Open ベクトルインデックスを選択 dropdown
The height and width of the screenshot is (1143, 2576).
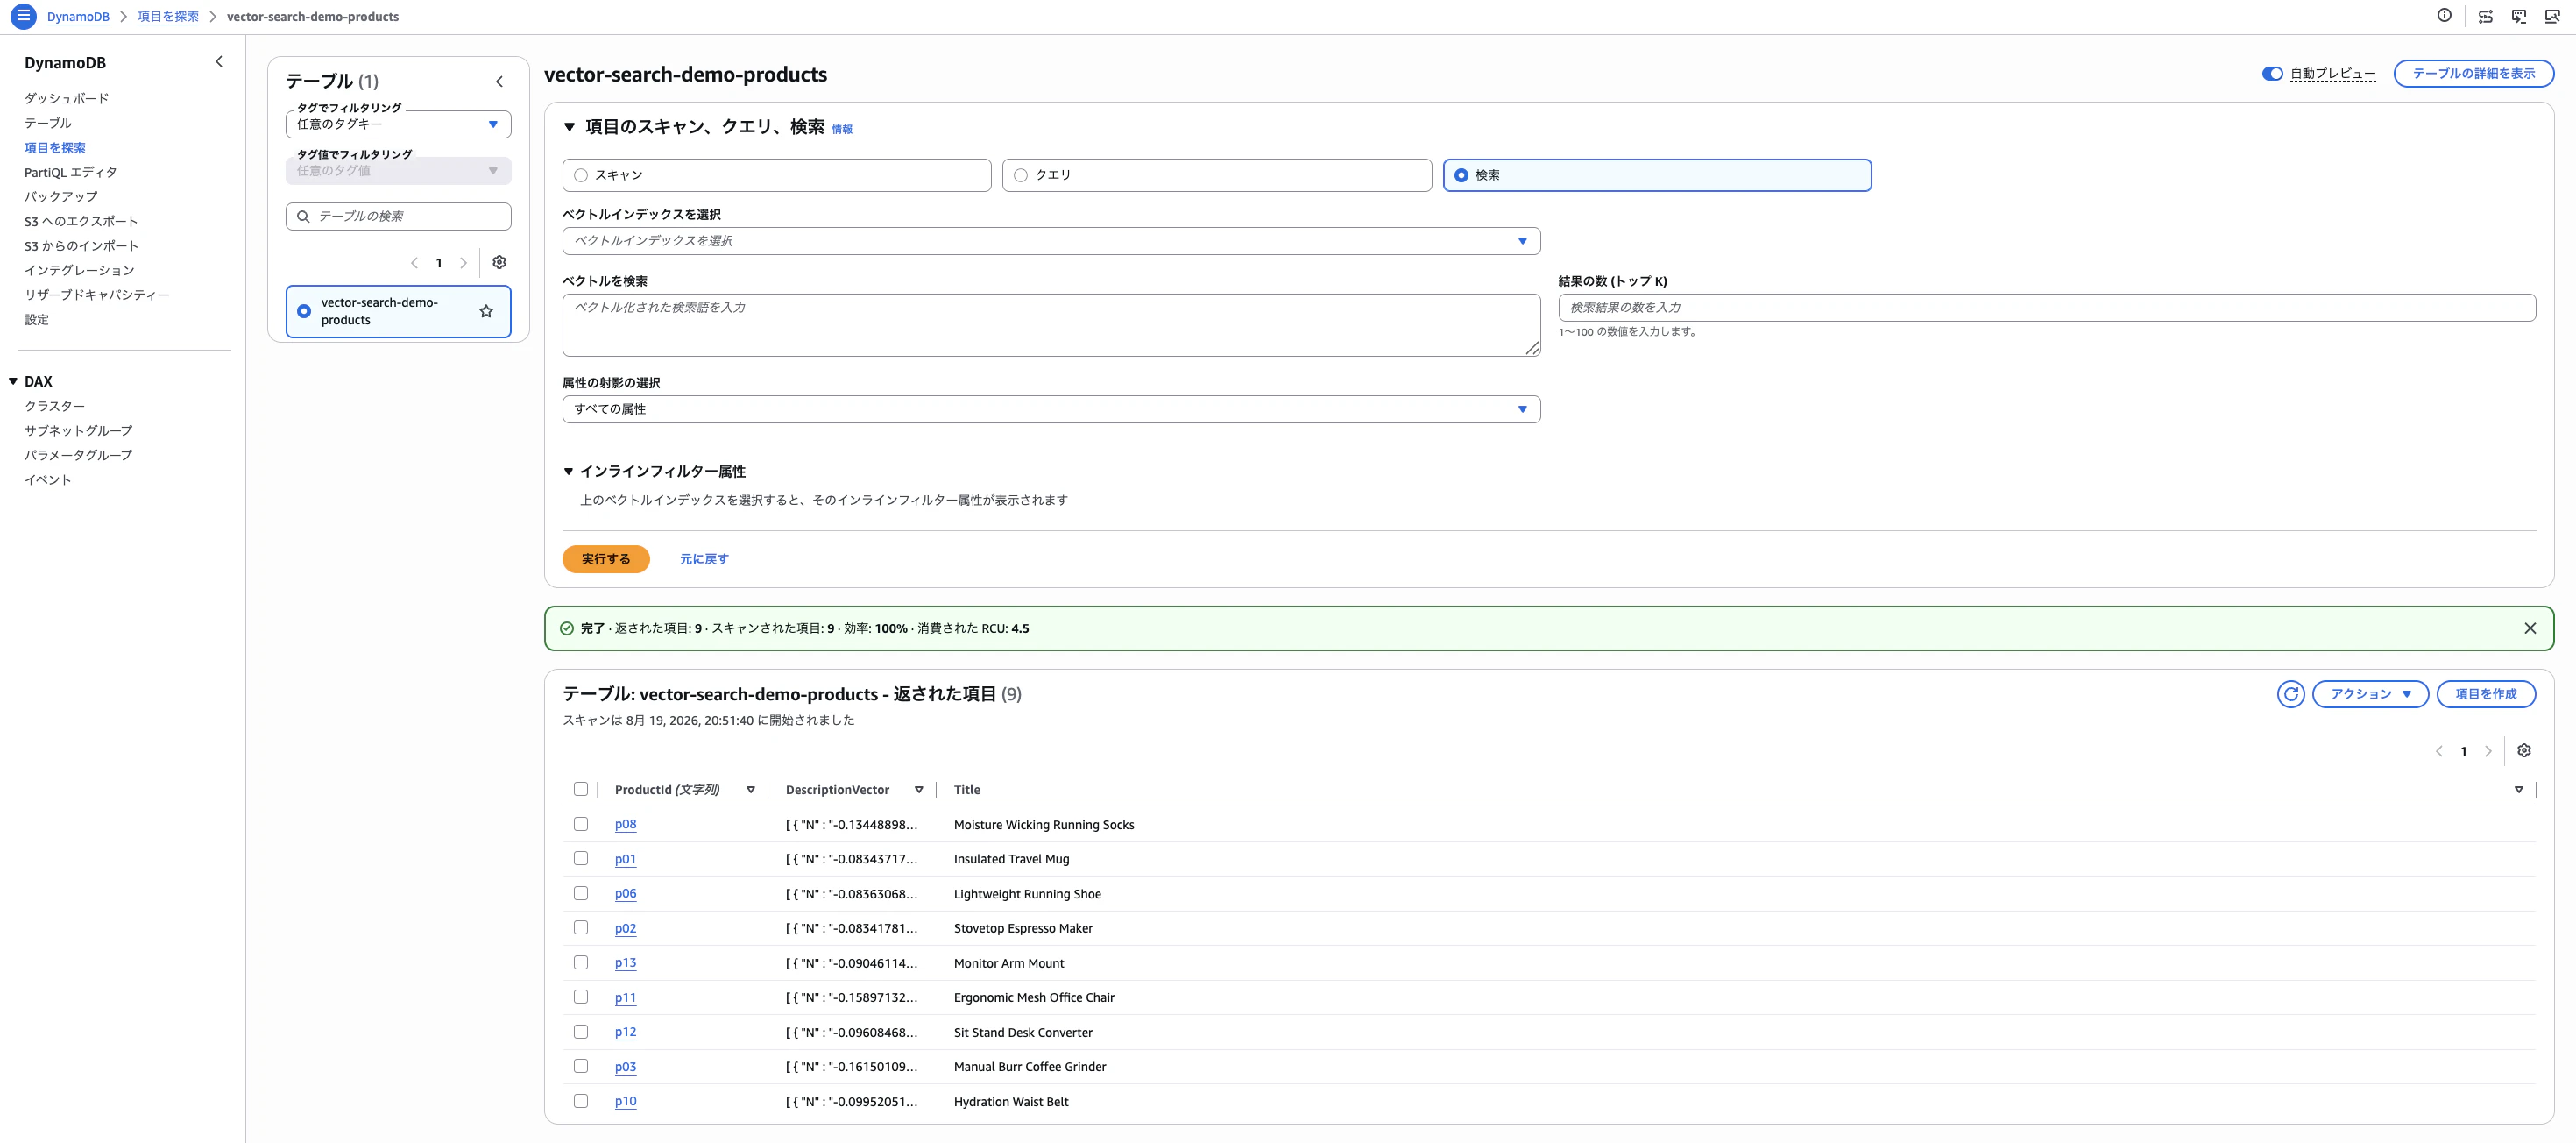pos(1051,241)
